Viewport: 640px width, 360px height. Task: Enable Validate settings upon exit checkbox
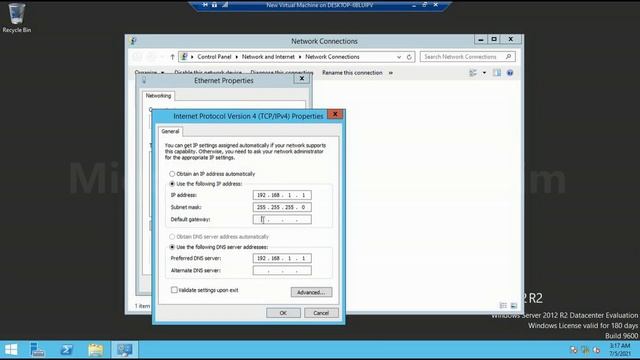tap(174, 290)
